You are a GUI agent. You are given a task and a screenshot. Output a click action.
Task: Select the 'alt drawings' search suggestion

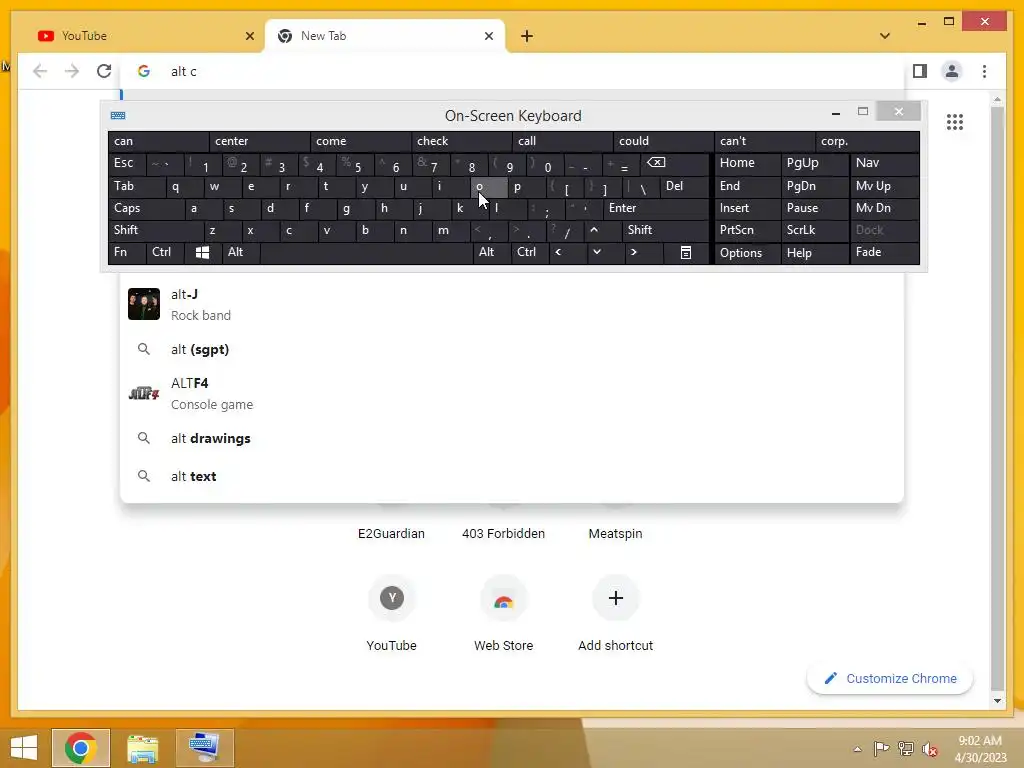tap(512, 438)
